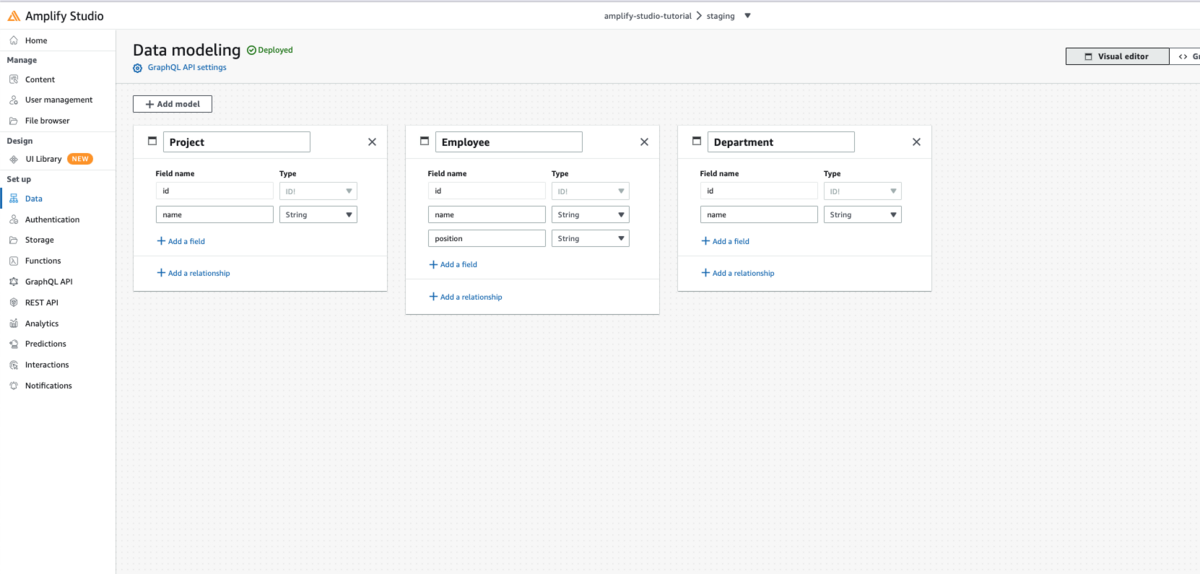The height and width of the screenshot is (574, 1200).
Task: Click the Interactions sidebar icon
Action: [14, 365]
